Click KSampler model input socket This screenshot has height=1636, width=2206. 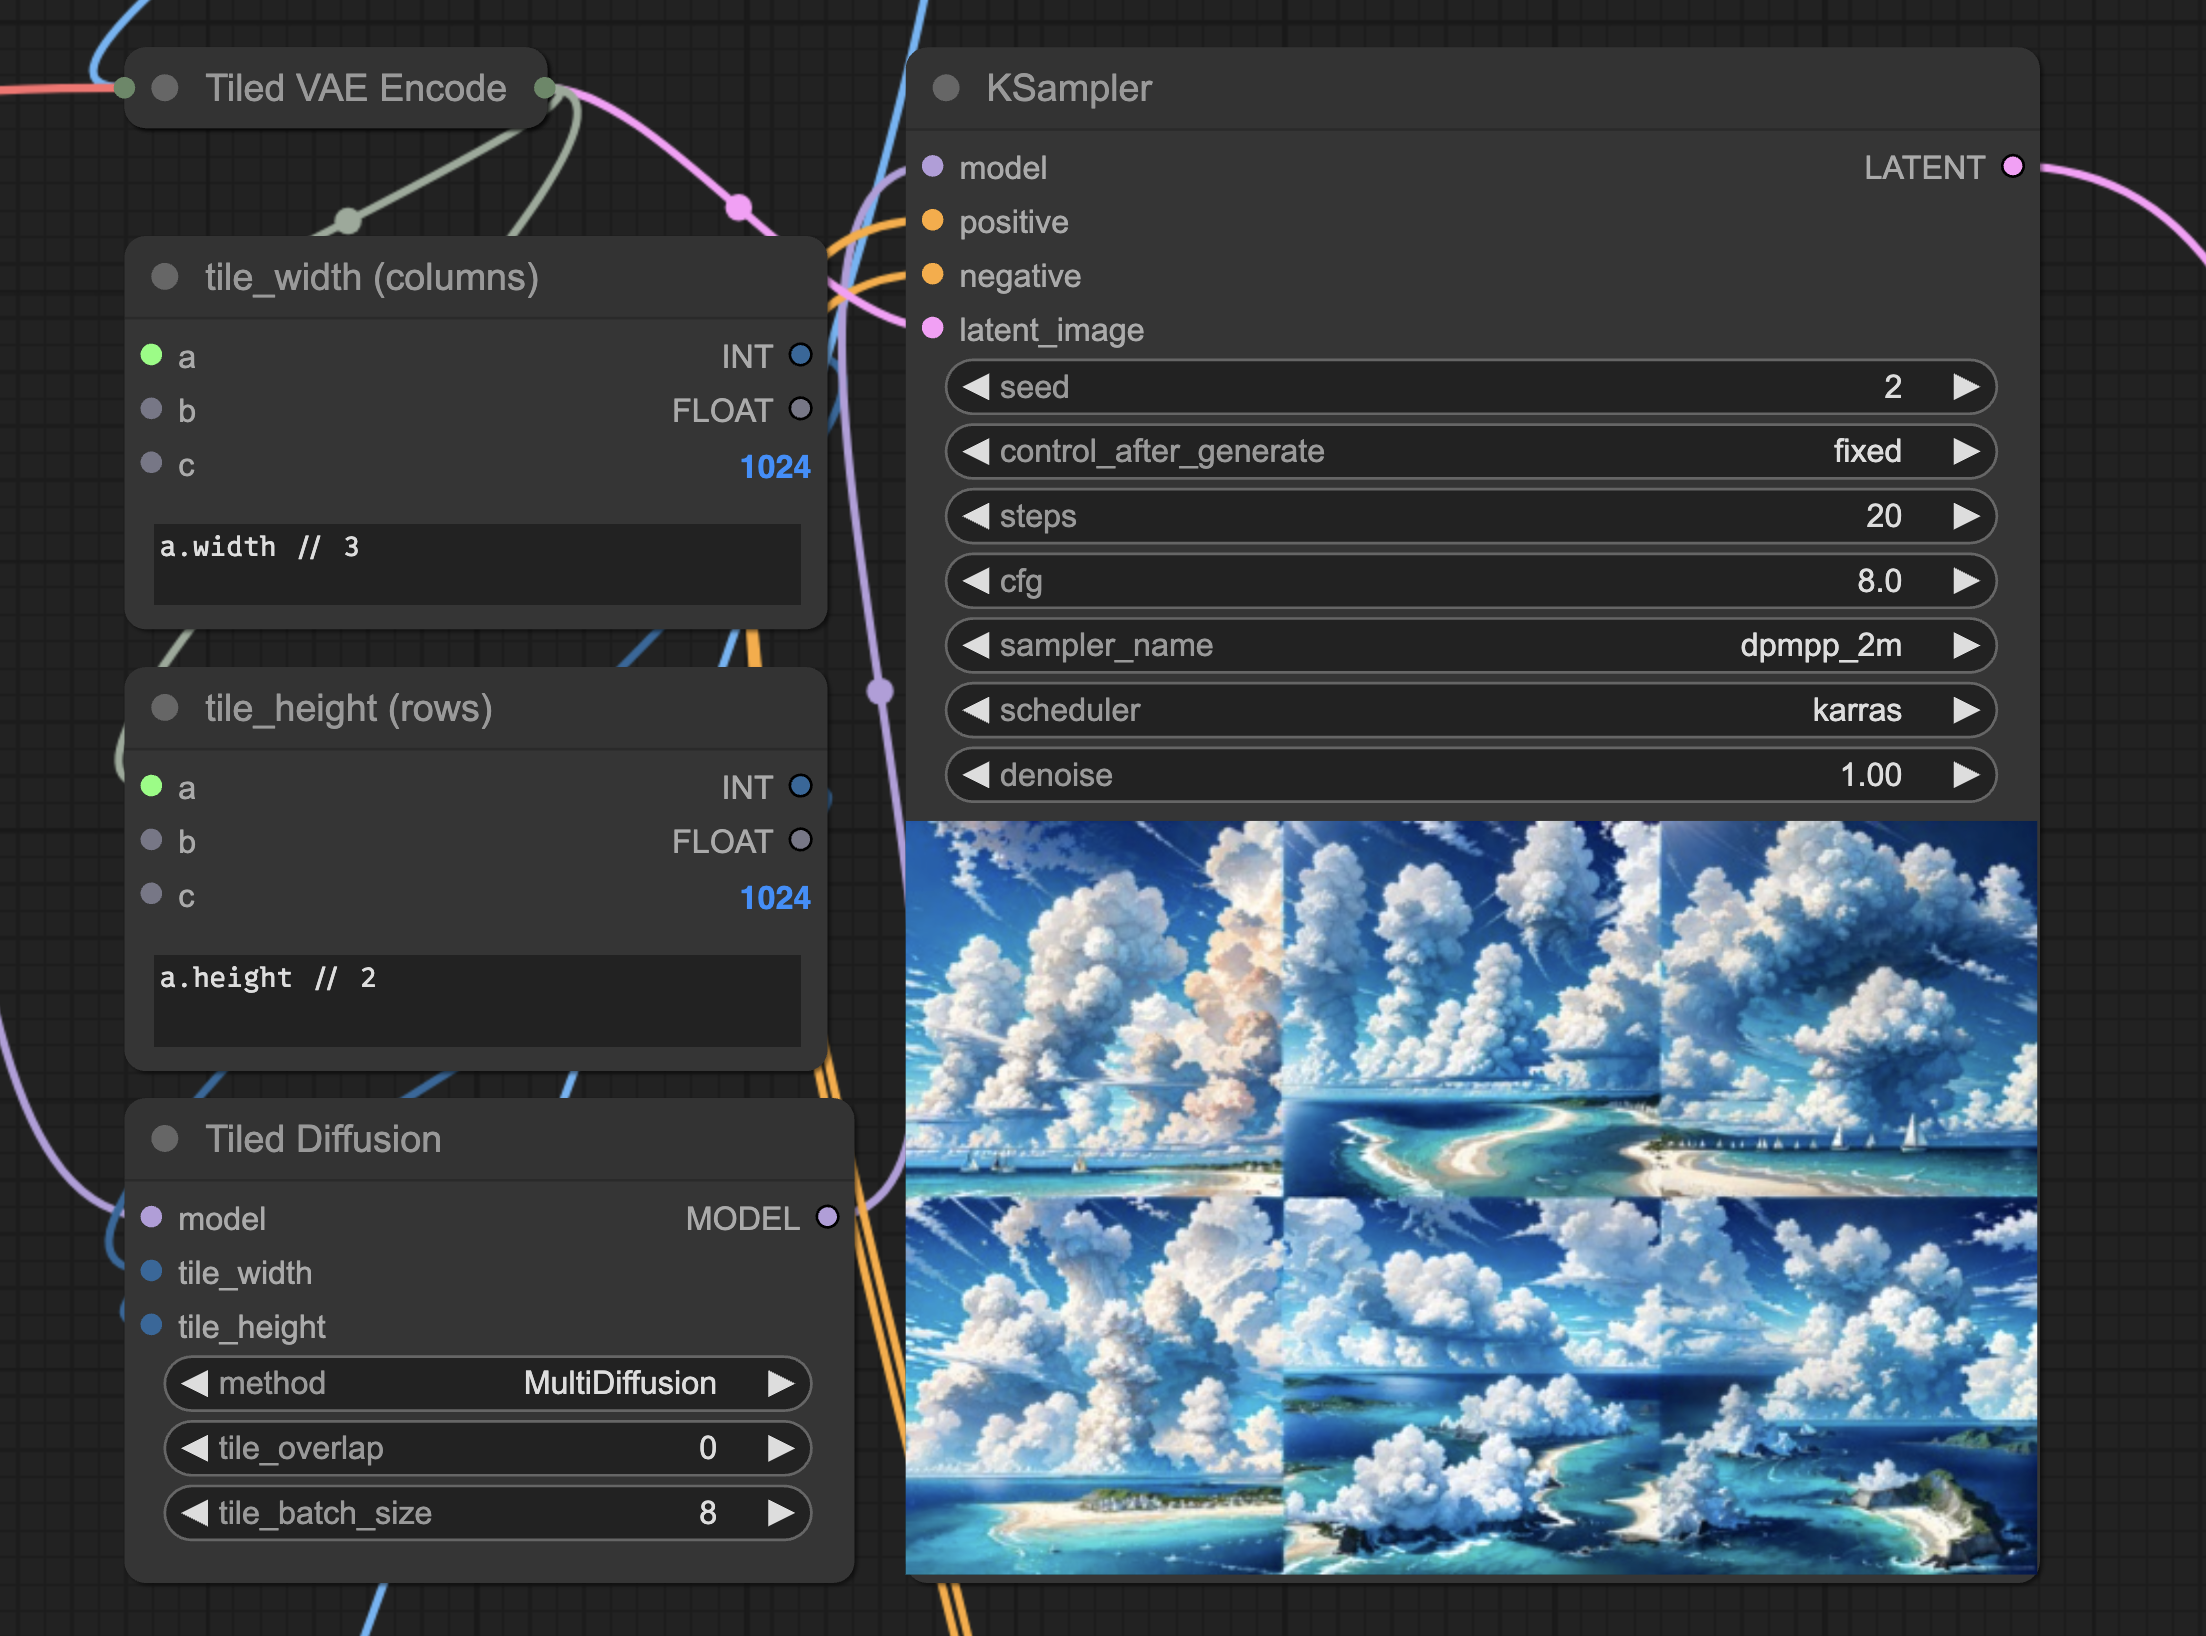coord(932,166)
